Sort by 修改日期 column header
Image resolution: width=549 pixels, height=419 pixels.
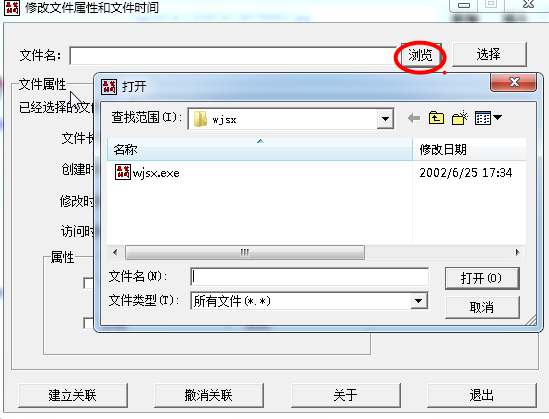pos(469,149)
